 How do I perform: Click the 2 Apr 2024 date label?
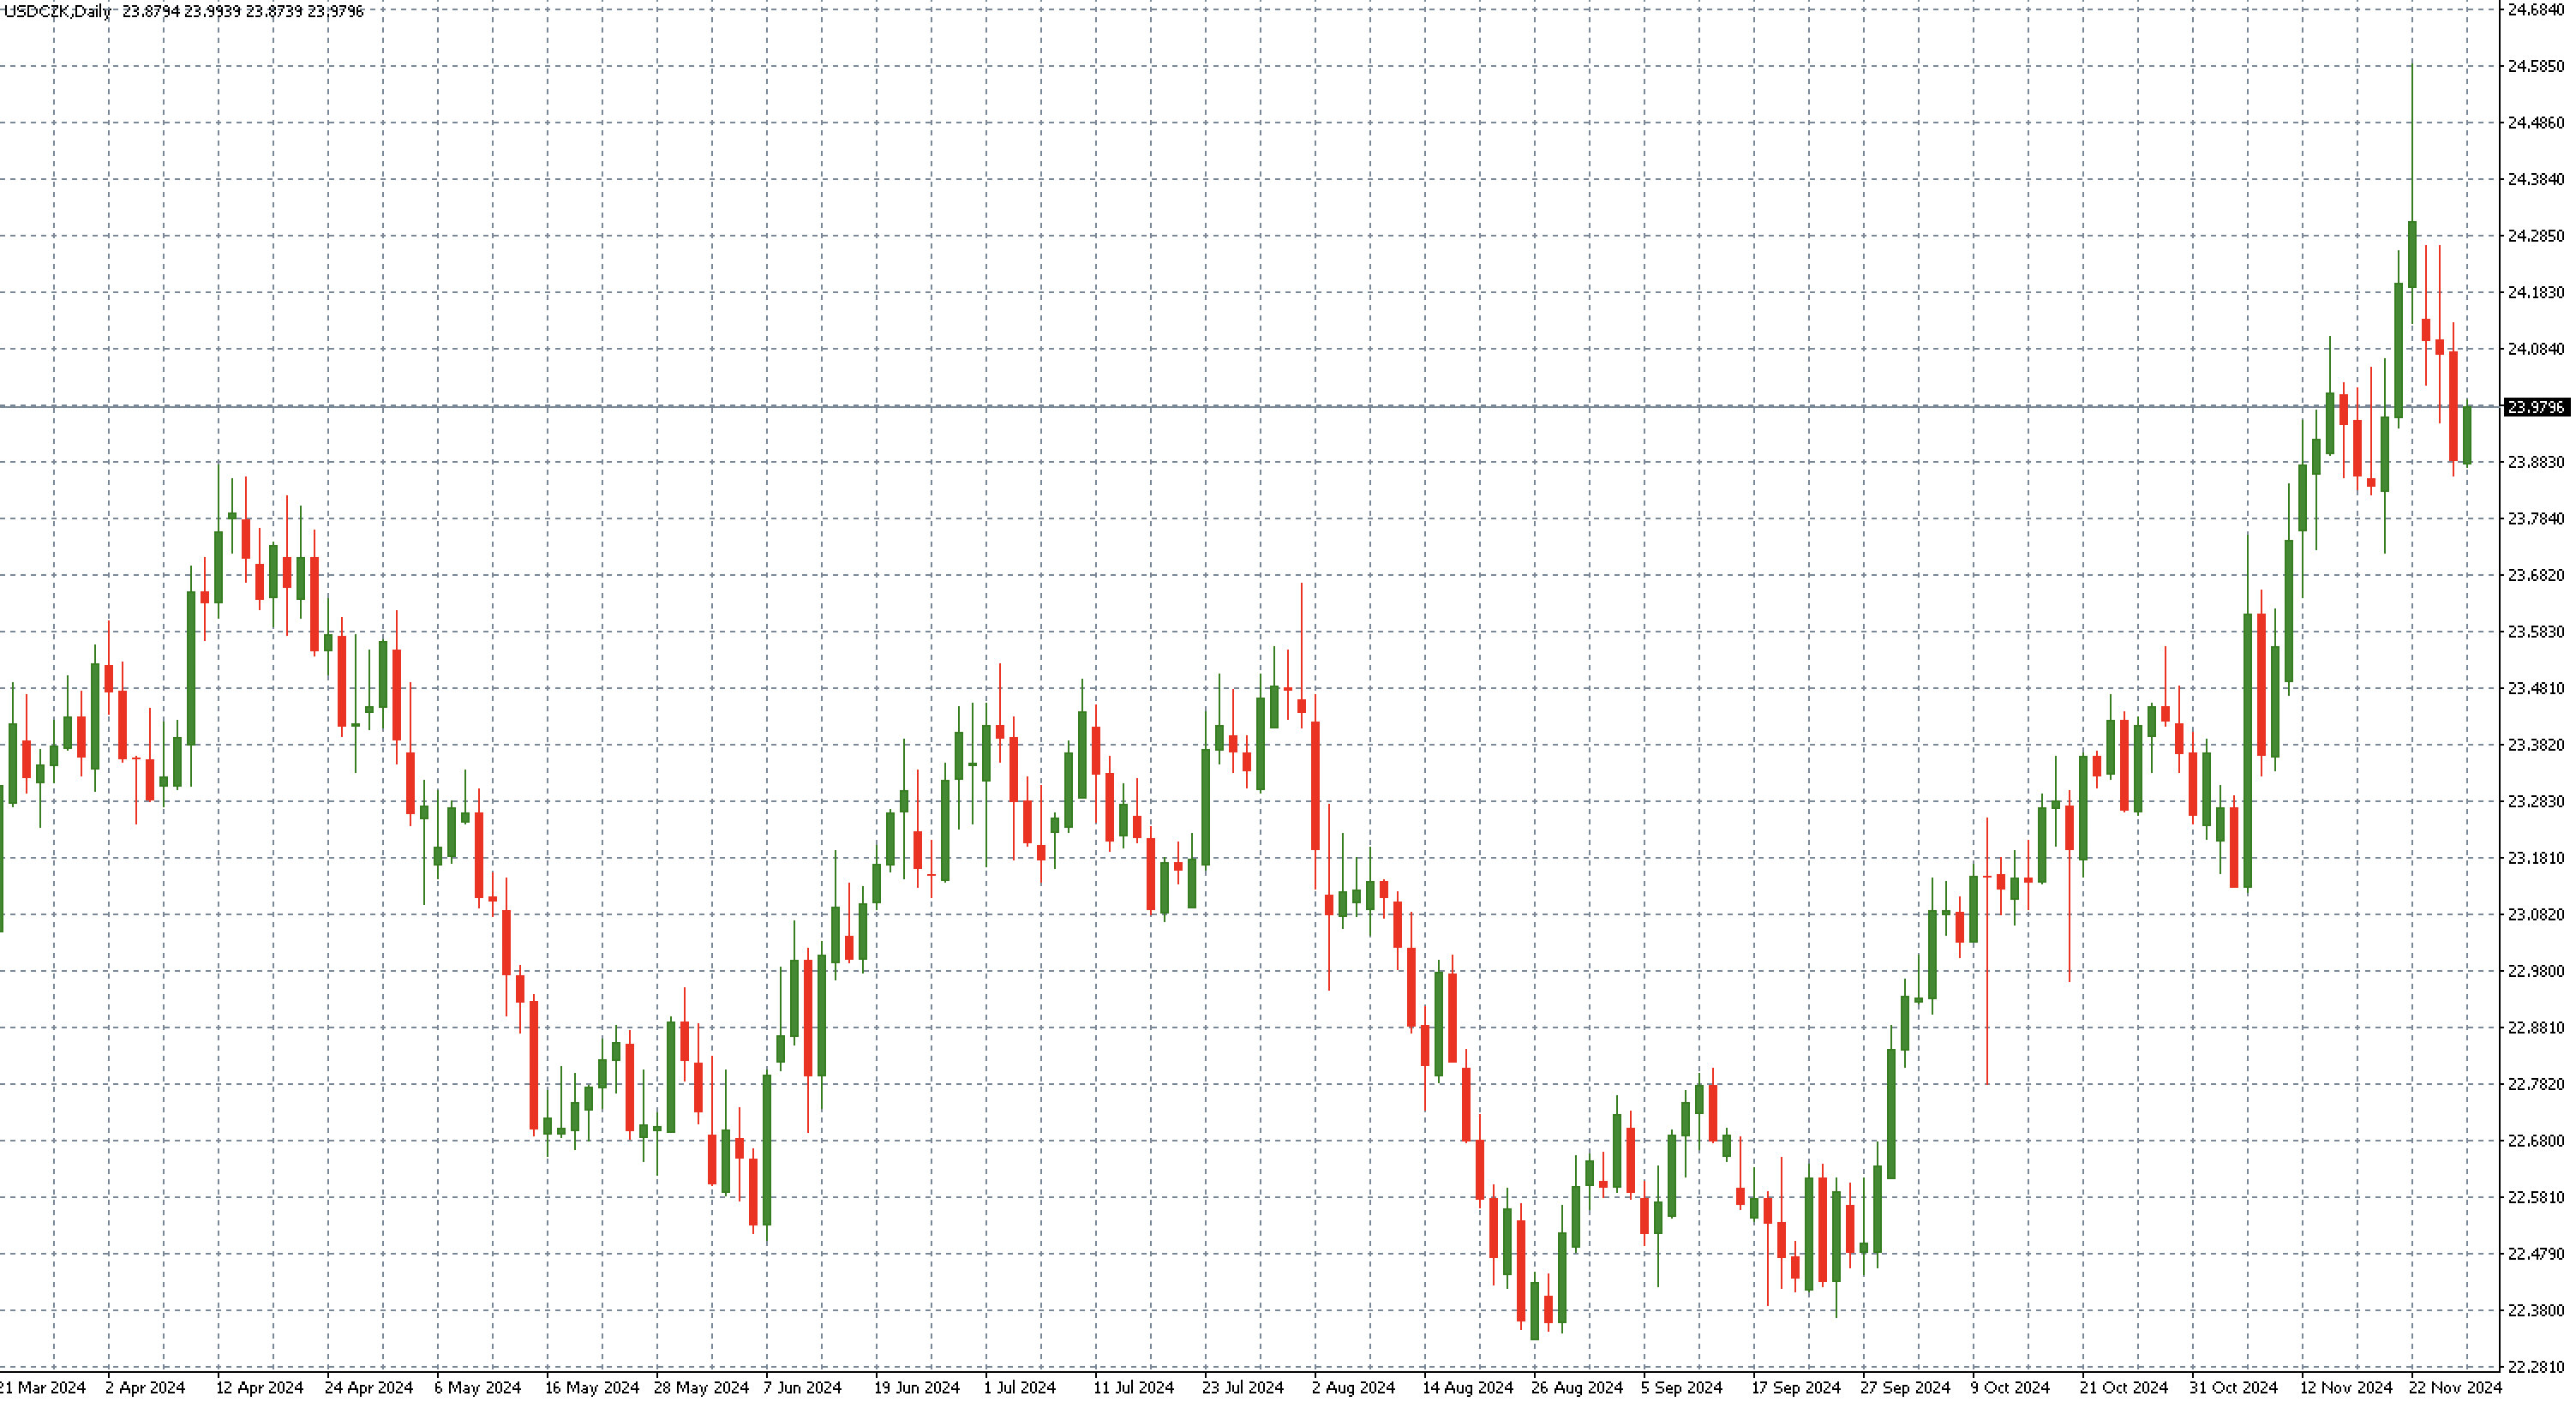(145, 1388)
